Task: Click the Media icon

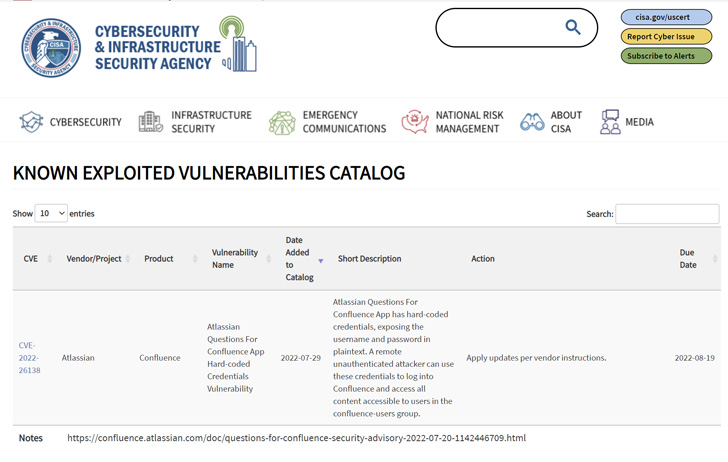Action: click(610, 122)
